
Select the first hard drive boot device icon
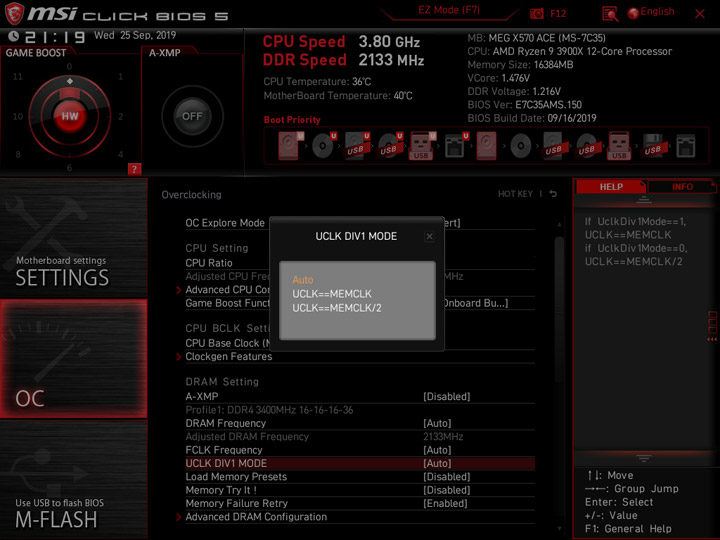[x=289, y=146]
